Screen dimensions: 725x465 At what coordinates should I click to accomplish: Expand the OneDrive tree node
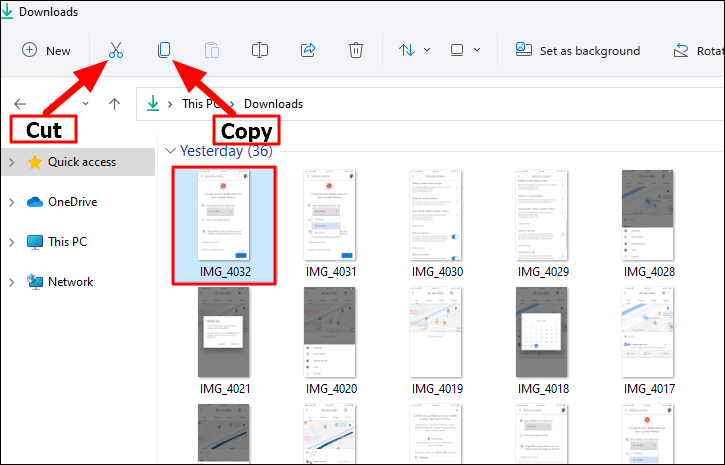point(11,202)
